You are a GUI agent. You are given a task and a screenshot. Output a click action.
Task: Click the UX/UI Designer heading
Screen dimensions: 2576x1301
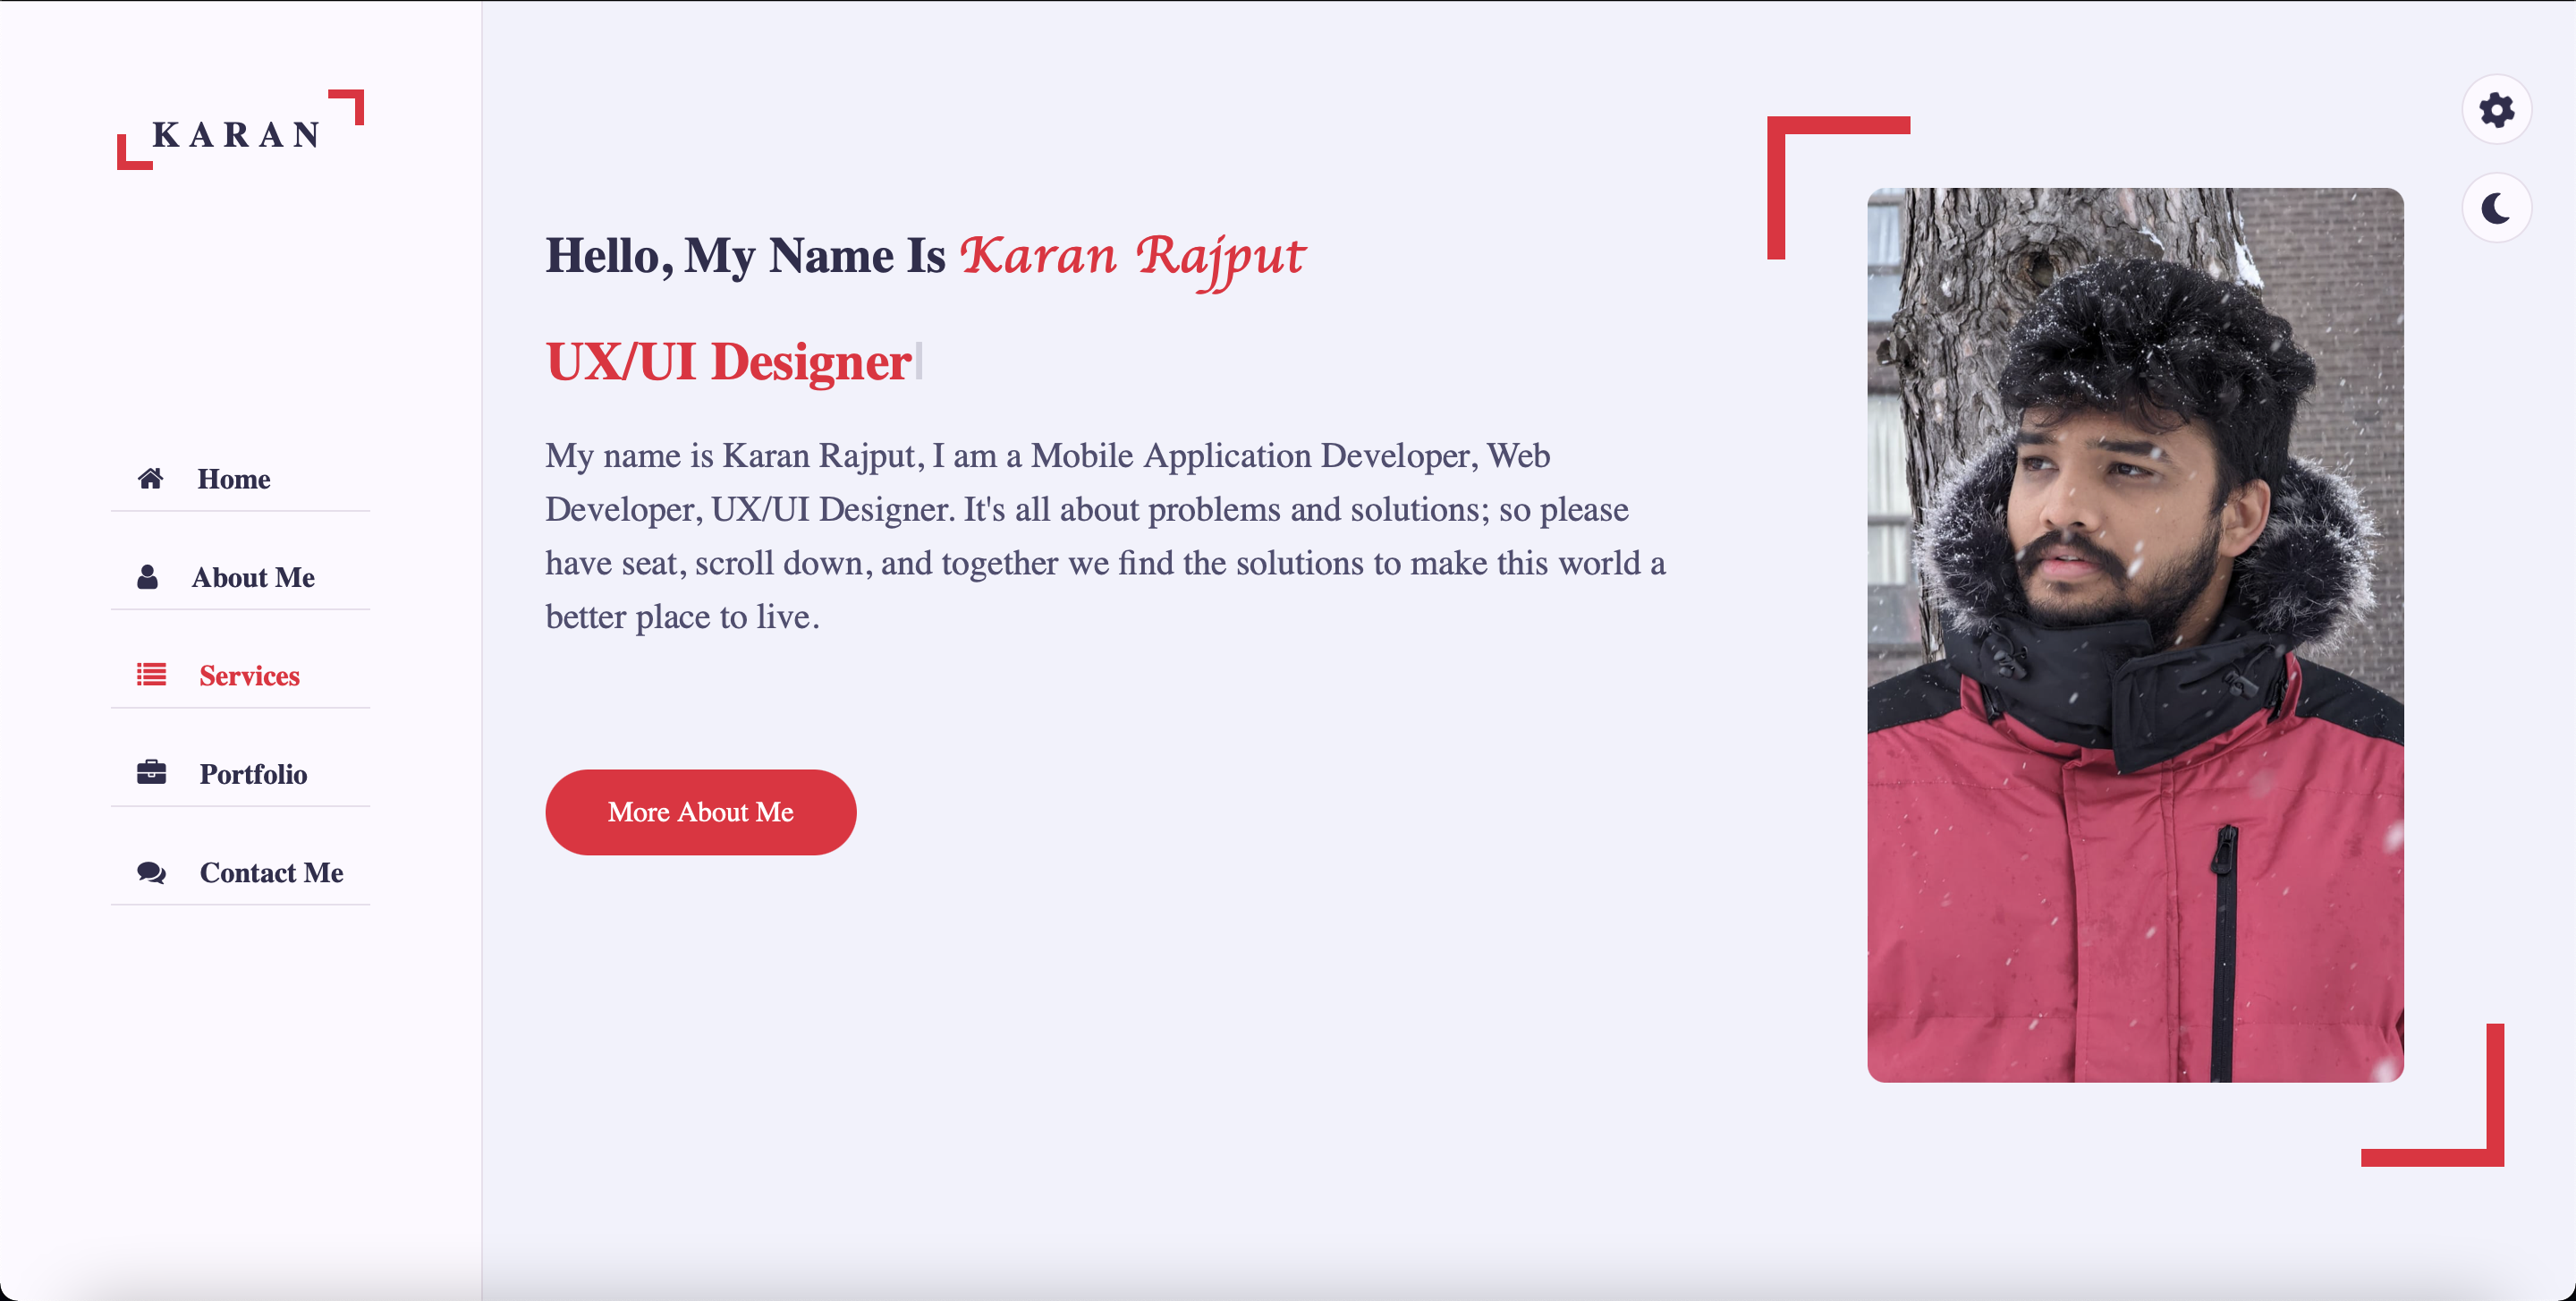(x=729, y=362)
